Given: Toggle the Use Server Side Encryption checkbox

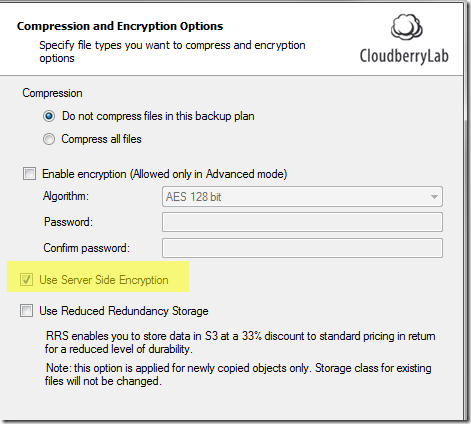Looking at the screenshot, I should pos(26,279).
